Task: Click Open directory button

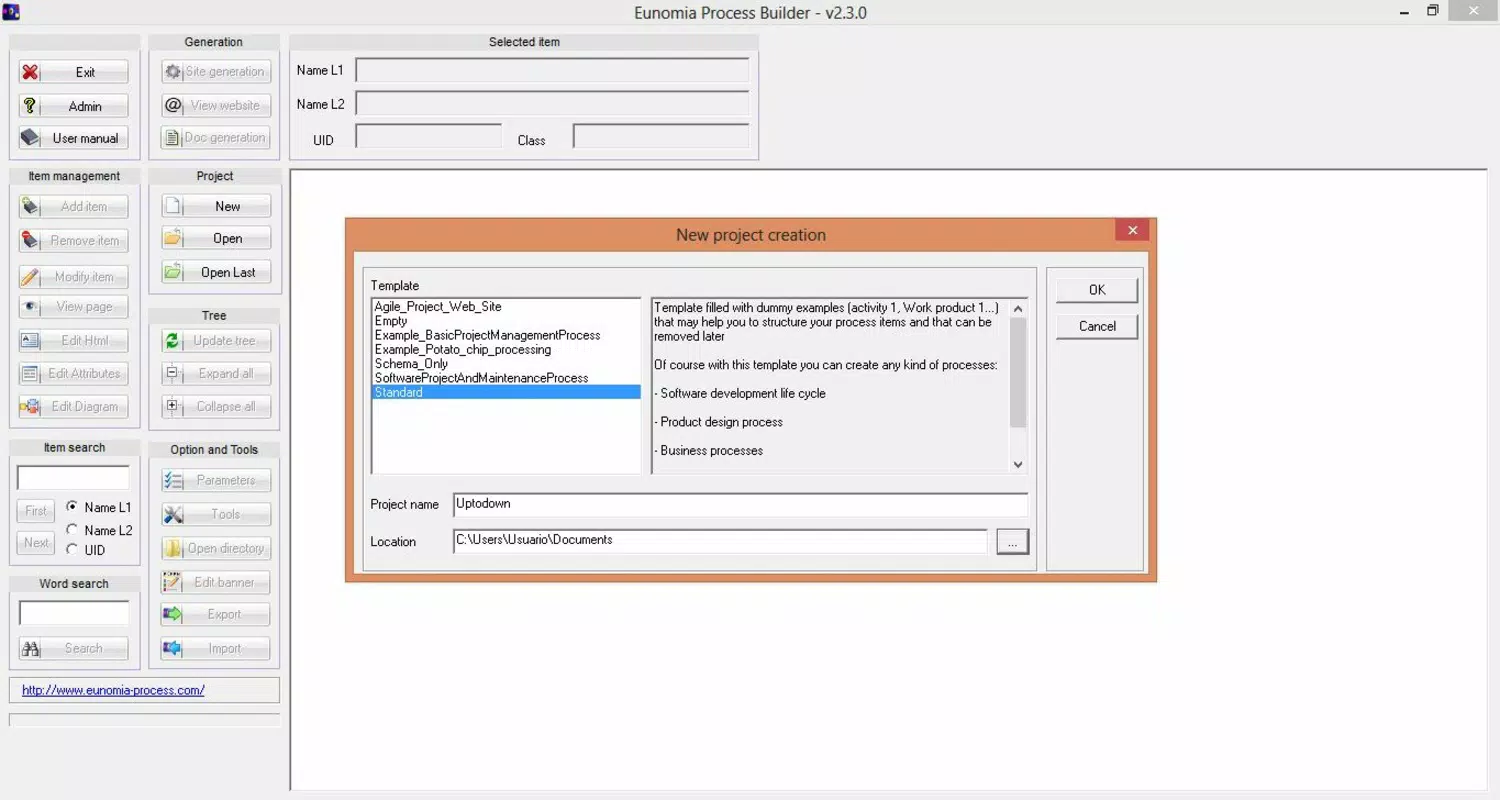Action: (216, 549)
